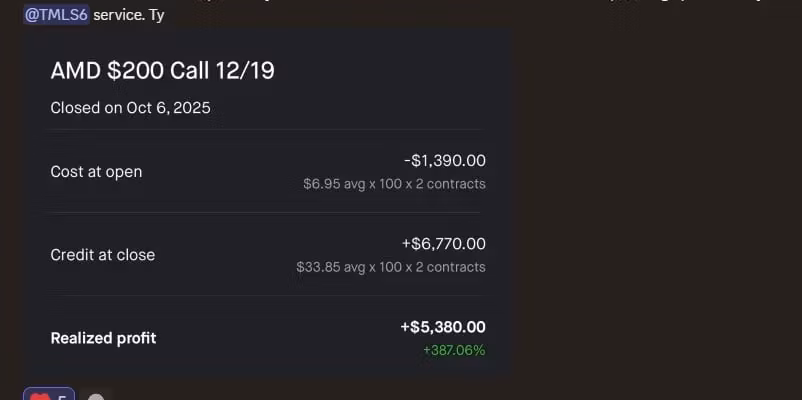Open the @TMLS6 user mention
The image size is (802, 400).
point(56,15)
